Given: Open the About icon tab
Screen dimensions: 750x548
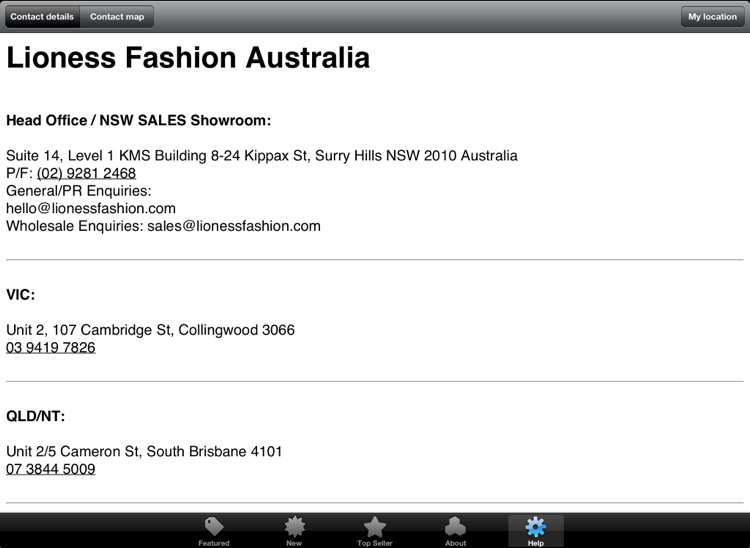Looking at the screenshot, I should [455, 531].
